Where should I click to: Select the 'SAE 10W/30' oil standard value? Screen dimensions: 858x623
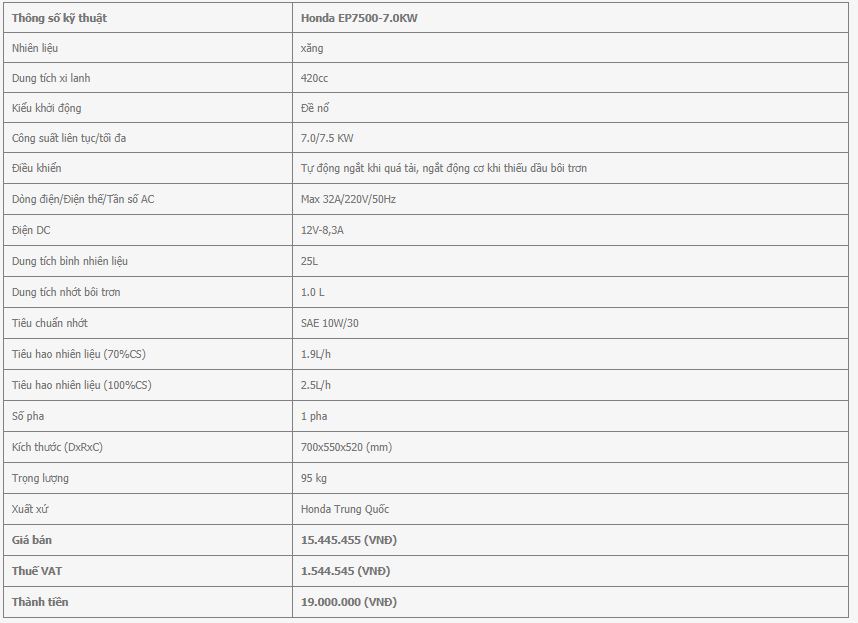(328, 323)
